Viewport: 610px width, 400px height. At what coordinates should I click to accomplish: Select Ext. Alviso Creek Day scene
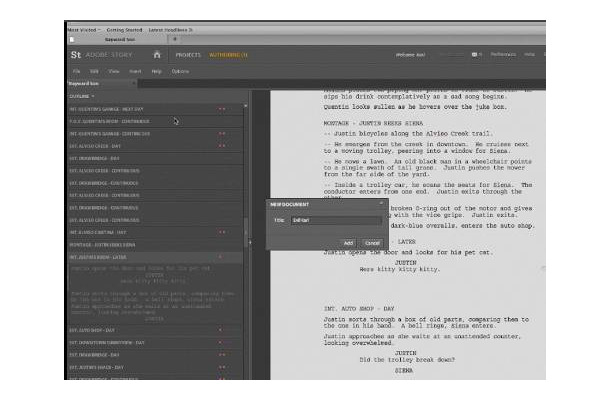(x=156, y=146)
